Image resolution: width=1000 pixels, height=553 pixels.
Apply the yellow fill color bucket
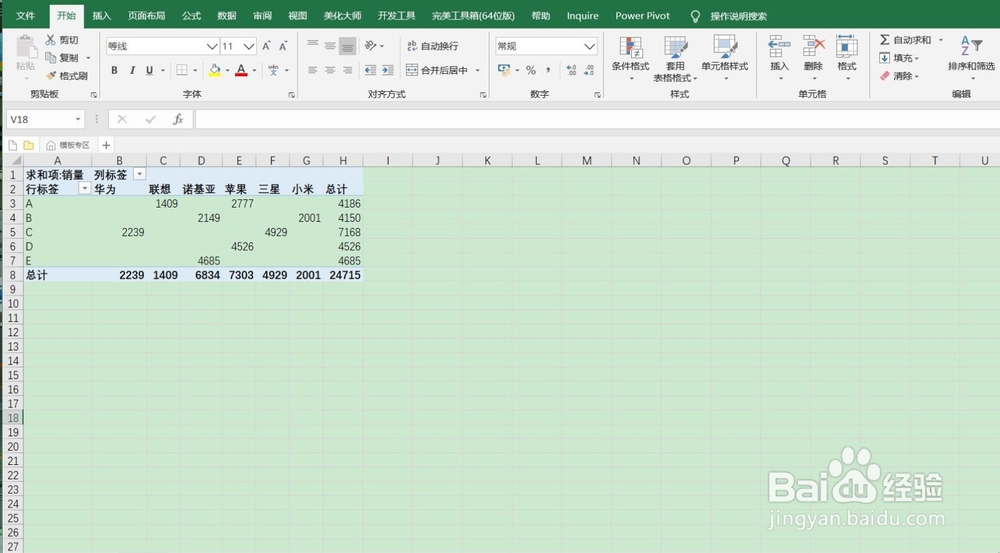(x=215, y=70)
